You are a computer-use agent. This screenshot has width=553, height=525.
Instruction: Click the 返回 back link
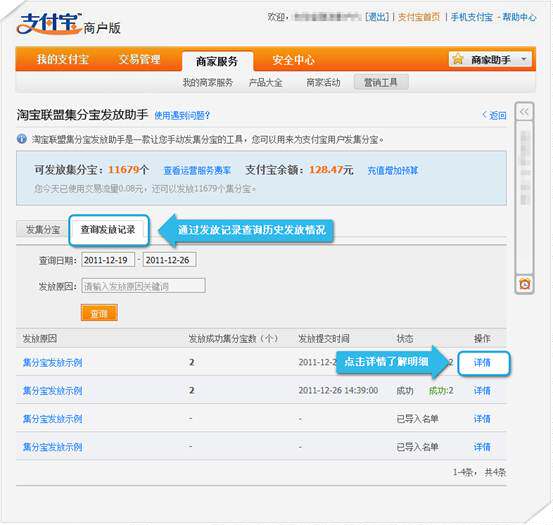(494, 115)
